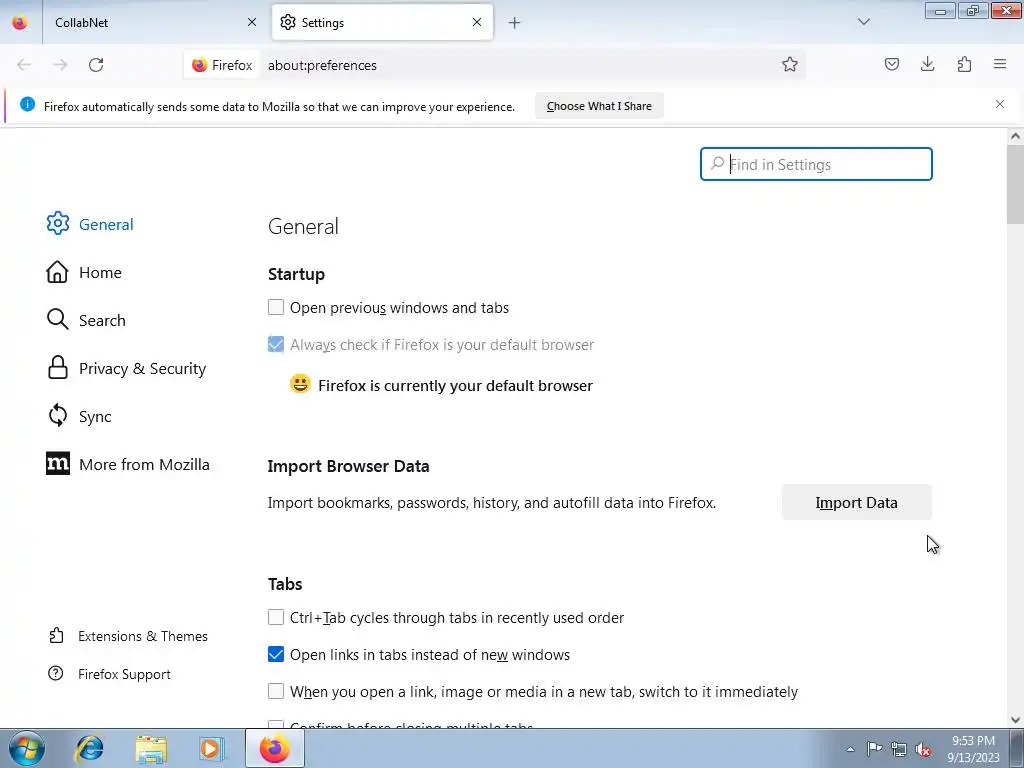Image resolution: width=1024 pixels, height=768 pixels.
Task: Click the Firefox identity icon in address bar
Action: point(222,65)
